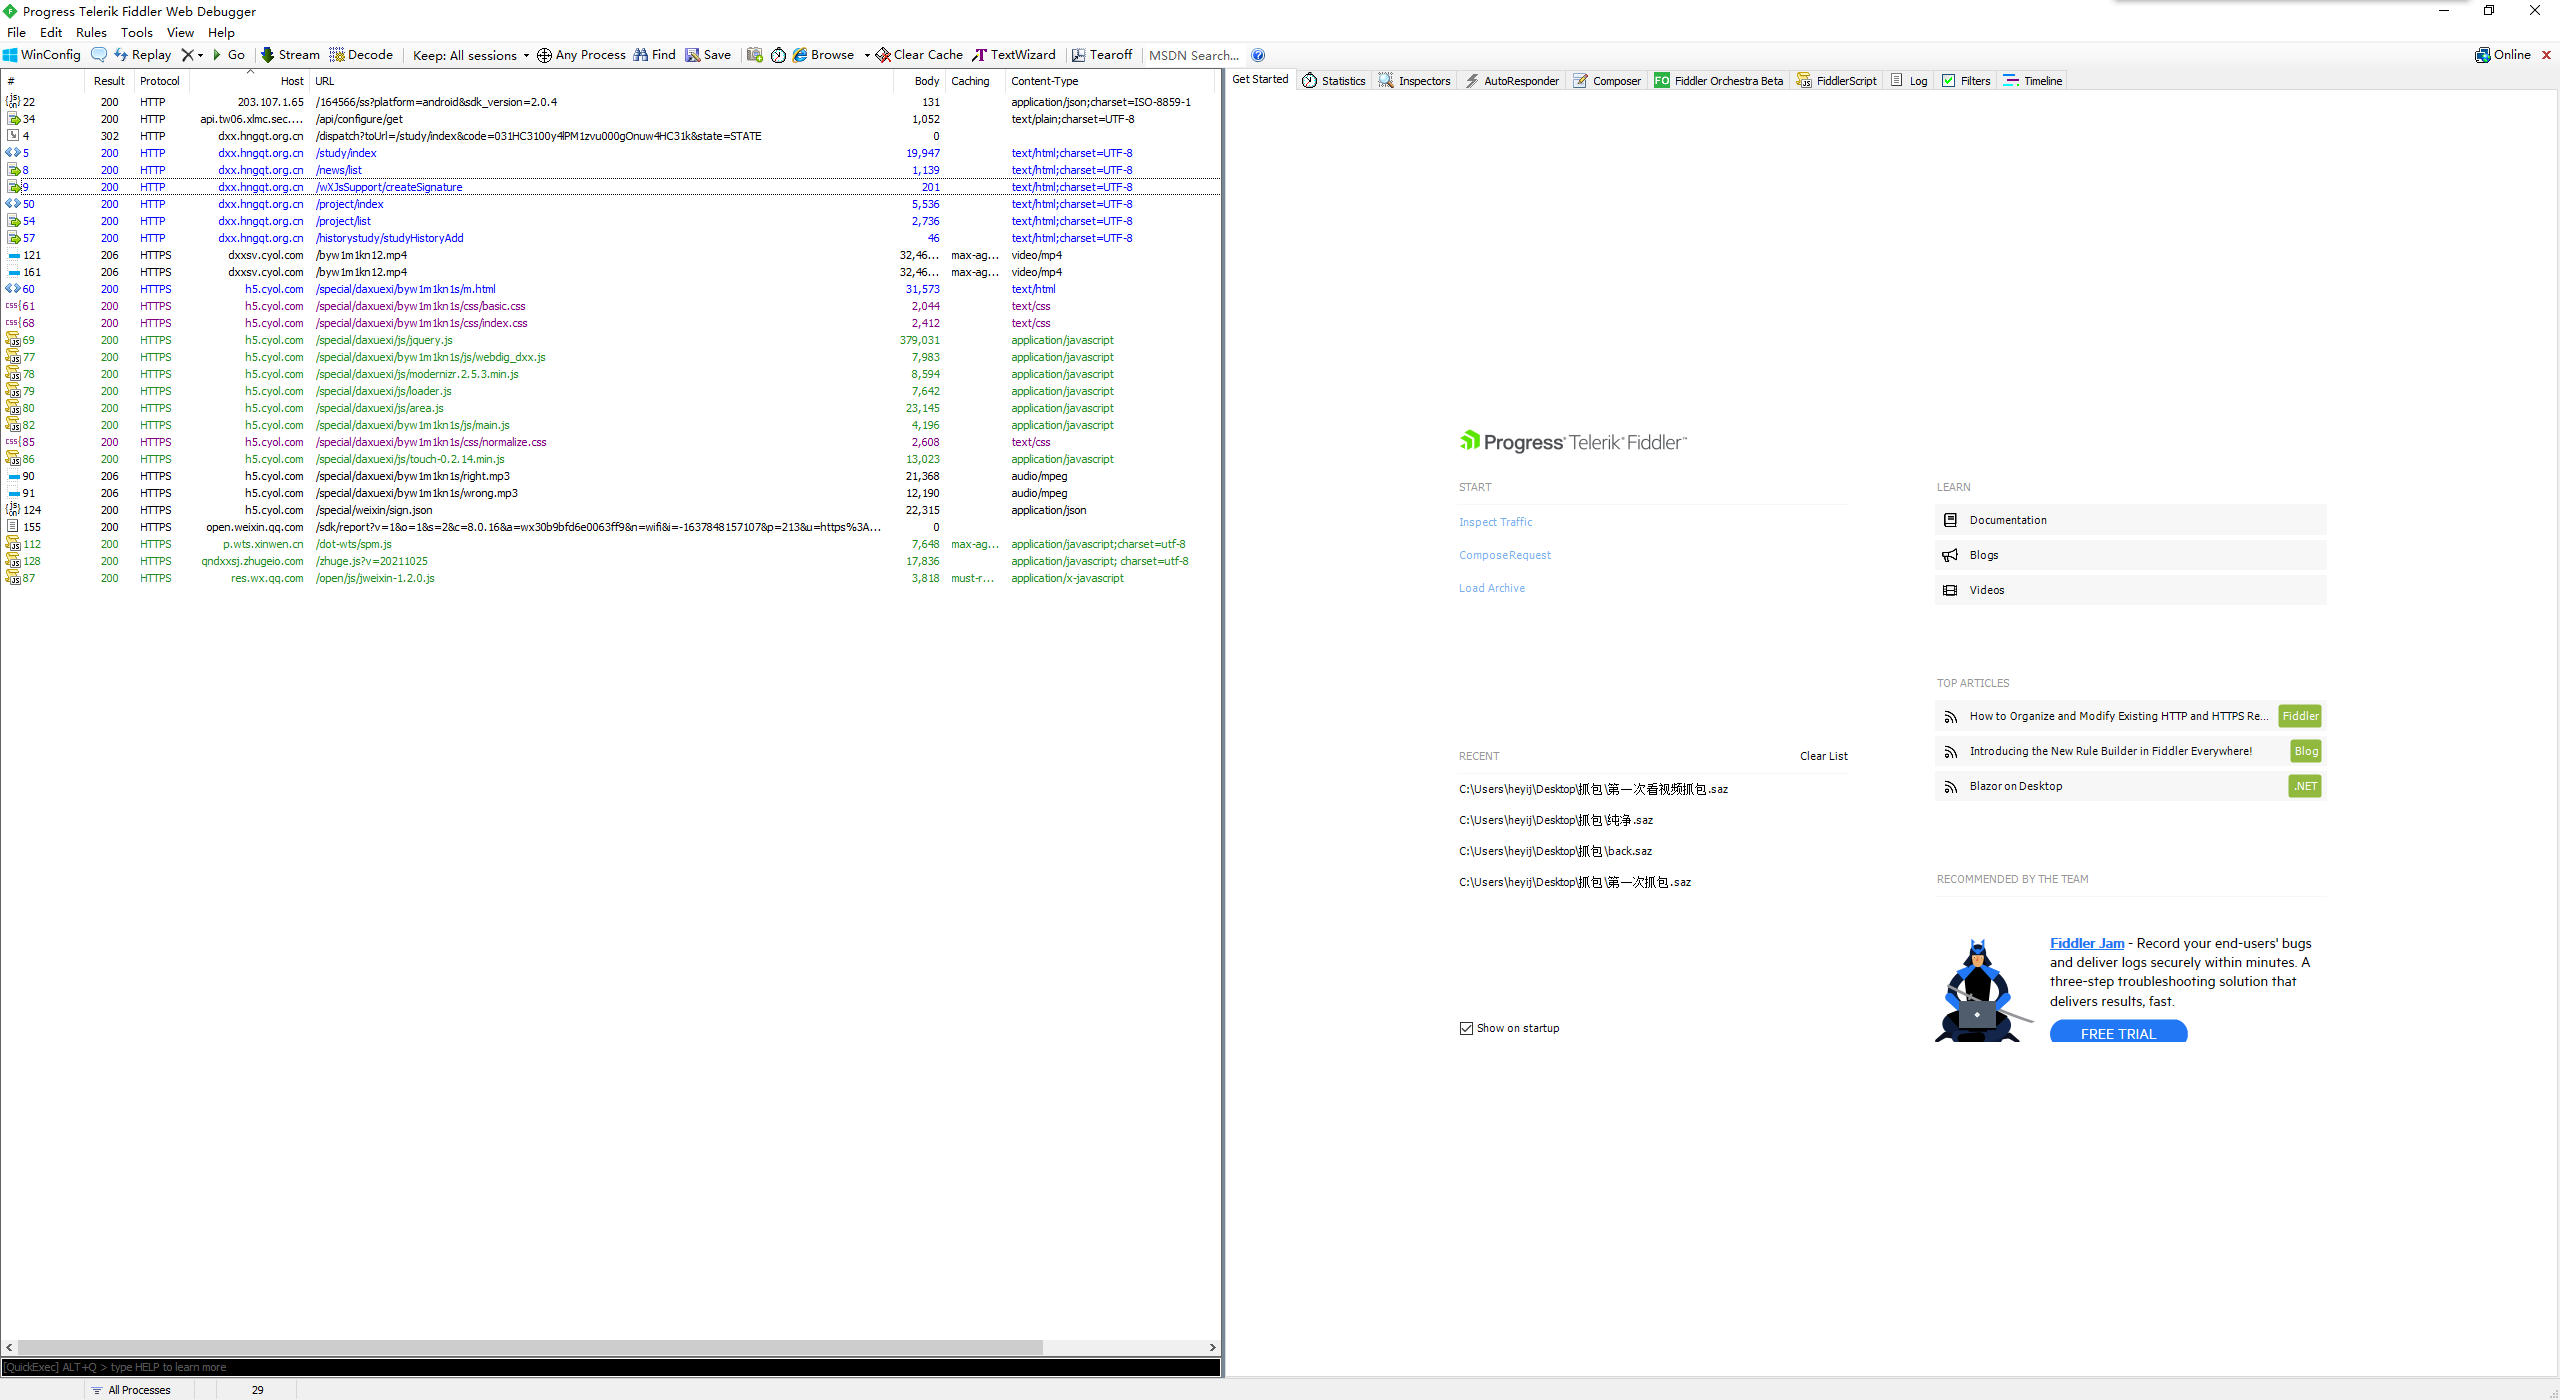This screenshot has height=1400, width=2560.
Task: Close the toolbar with the red X
Action: (2546, 55)
